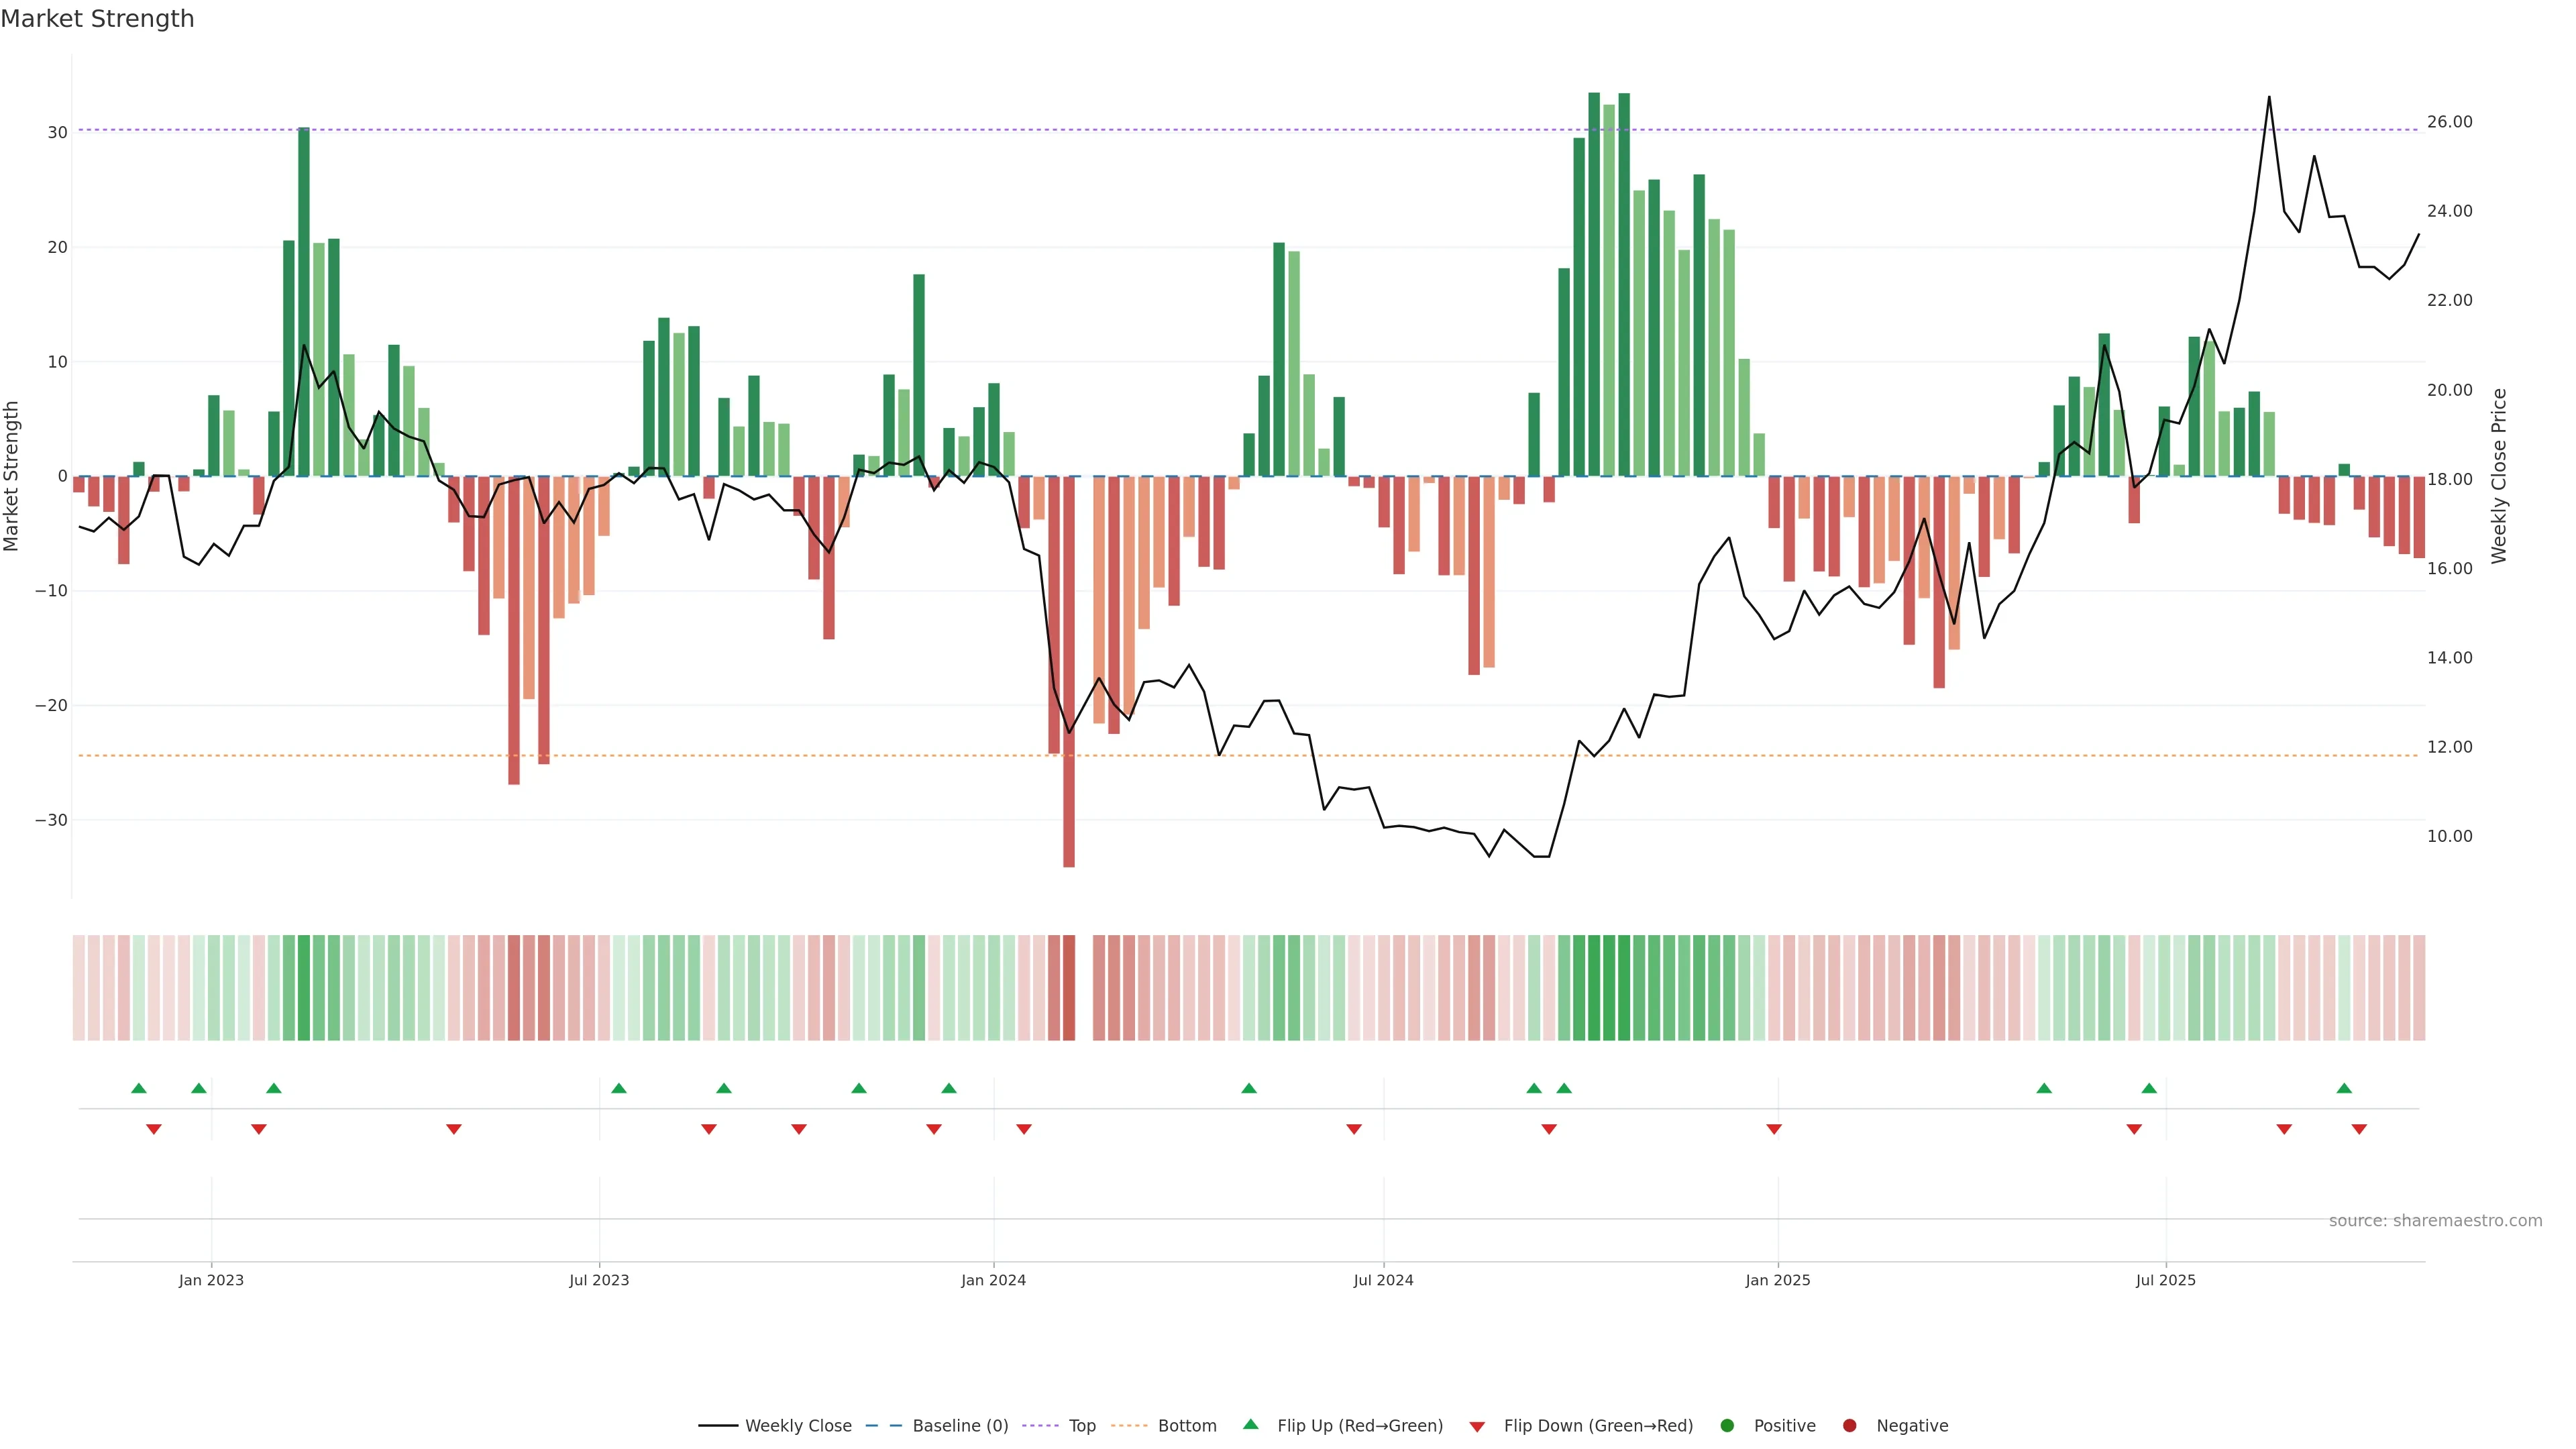This screenshot has width=2576, height=1449.
Task: Click the 26.00 price axis tick label
Action: 2449,122
